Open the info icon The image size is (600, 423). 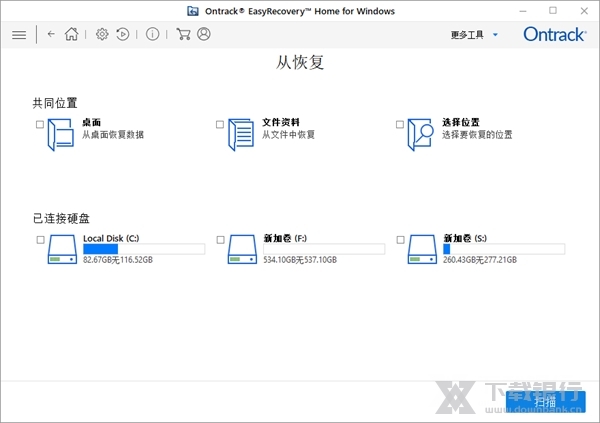coord(152,34)
